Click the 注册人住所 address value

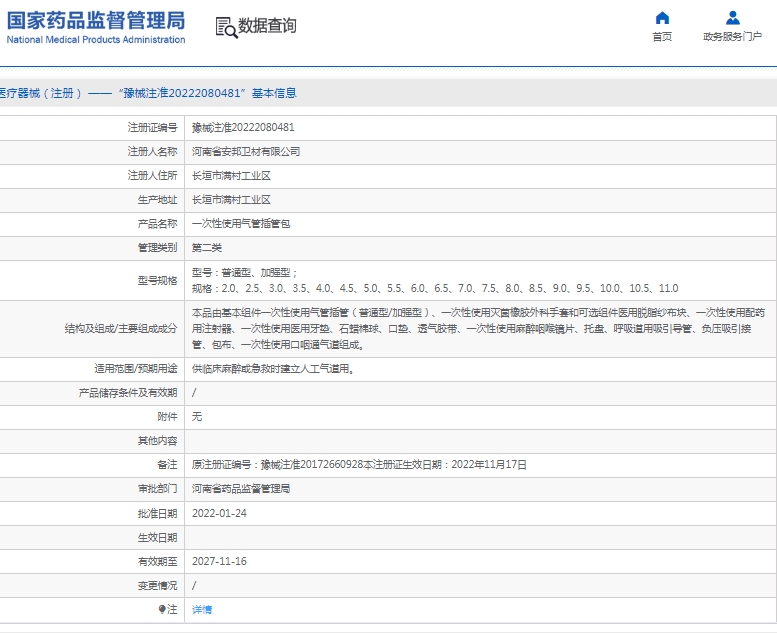coord(231,175)
